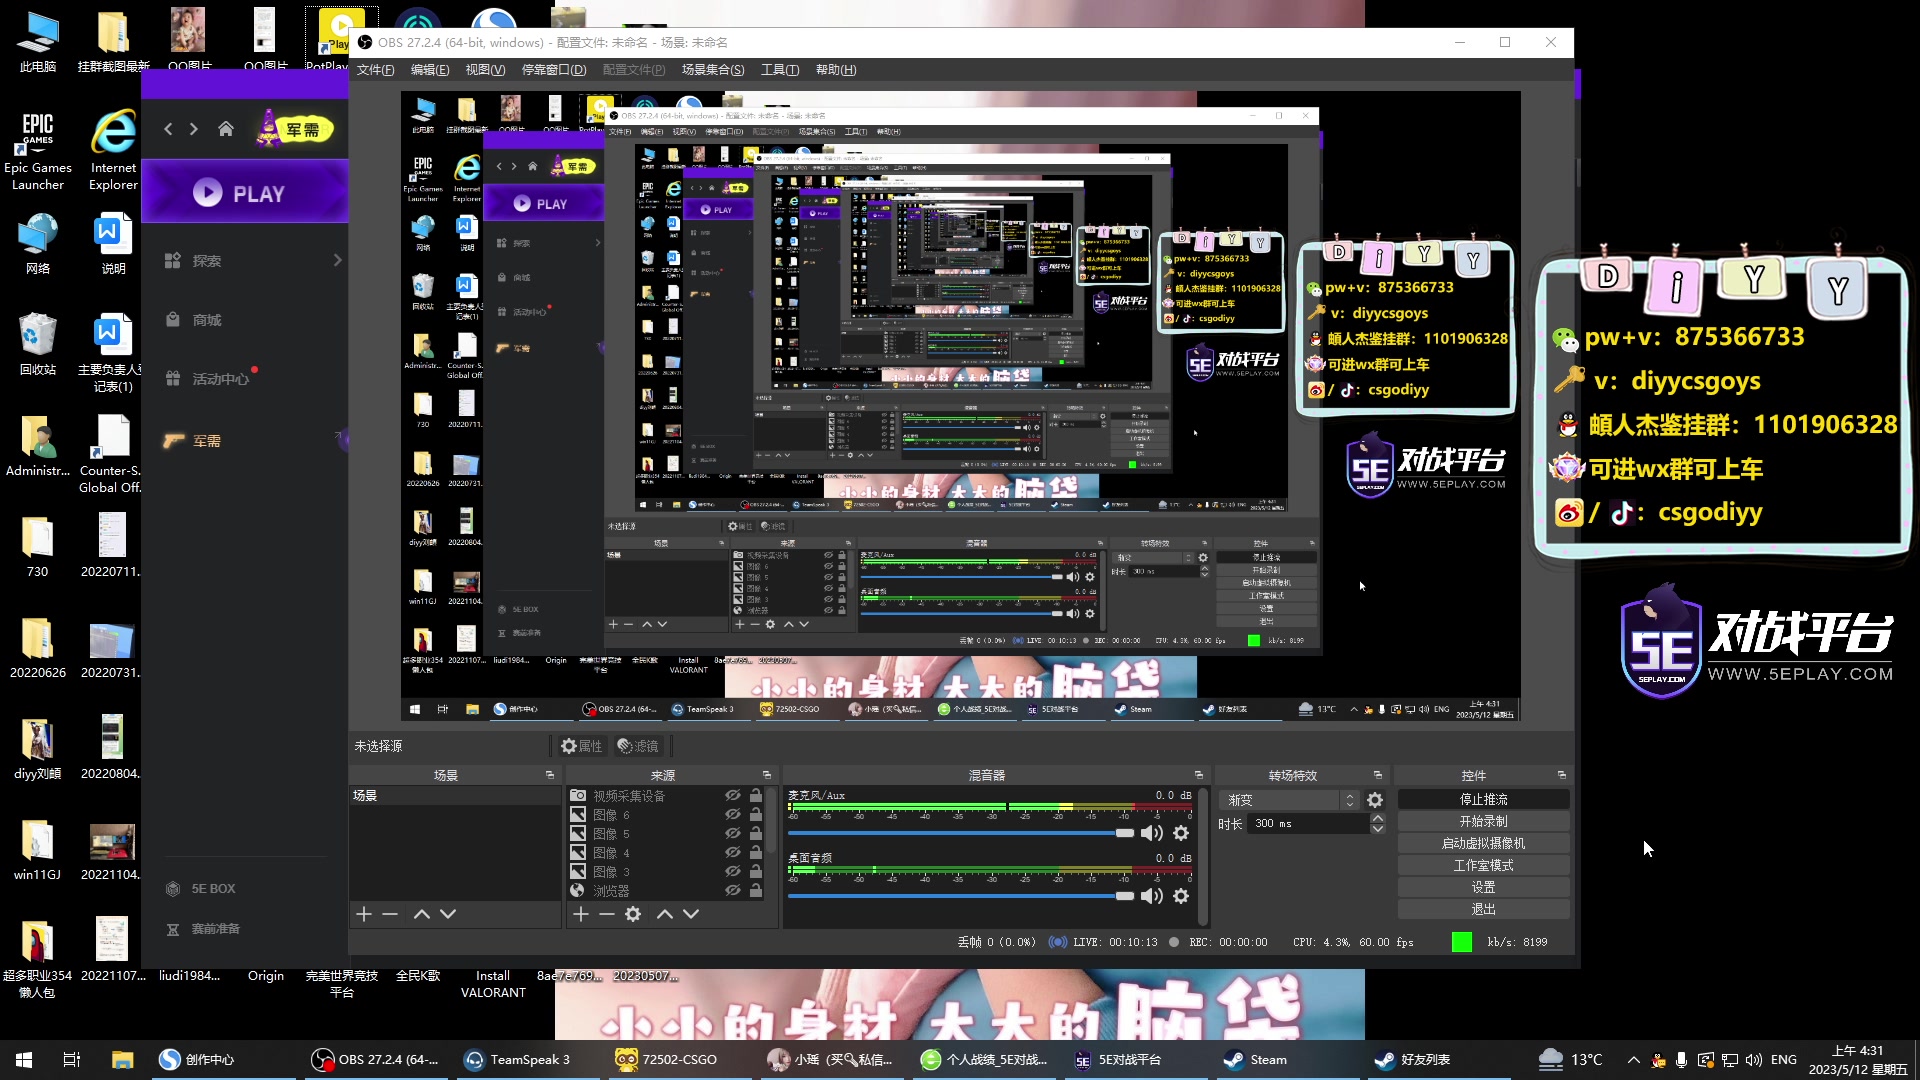This screenshot has height=1080, width=1920.
Task: Click 停止推流 to stop streaming
Action: tap(1483, 800)
